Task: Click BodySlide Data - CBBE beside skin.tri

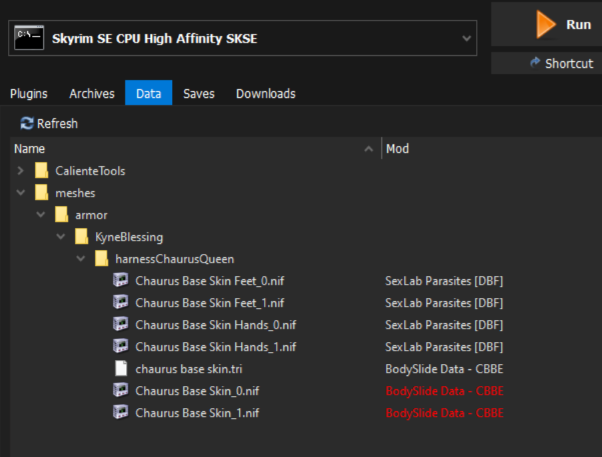Action: point(444,369)
